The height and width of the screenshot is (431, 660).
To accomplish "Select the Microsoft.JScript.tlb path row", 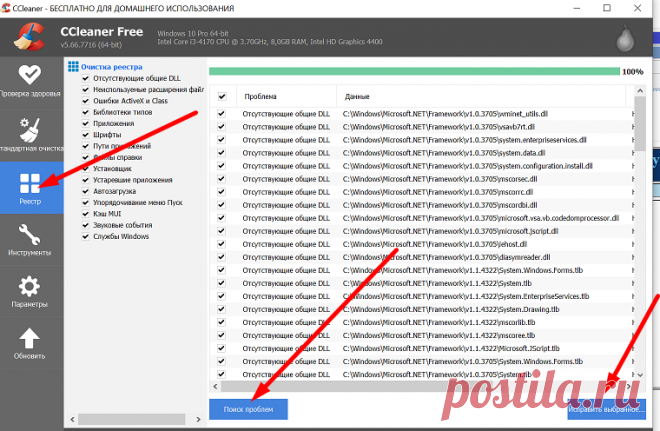I will click(421, 349).
